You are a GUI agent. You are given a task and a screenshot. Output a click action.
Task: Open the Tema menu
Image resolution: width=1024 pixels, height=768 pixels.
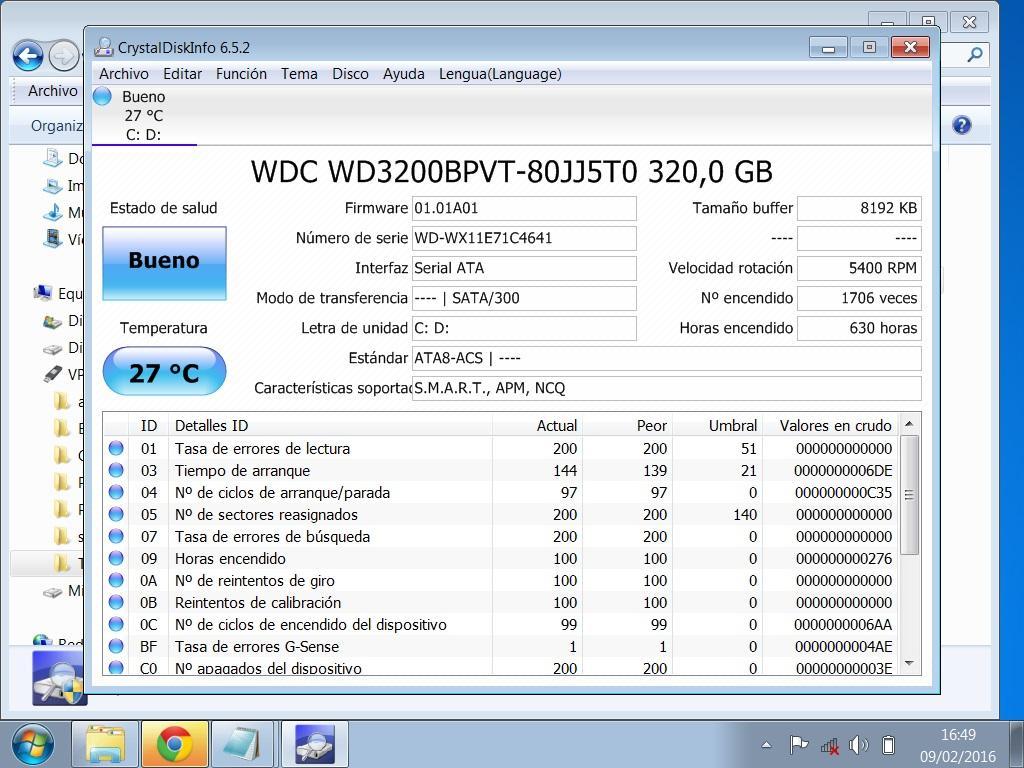click(x=299, y=74)
